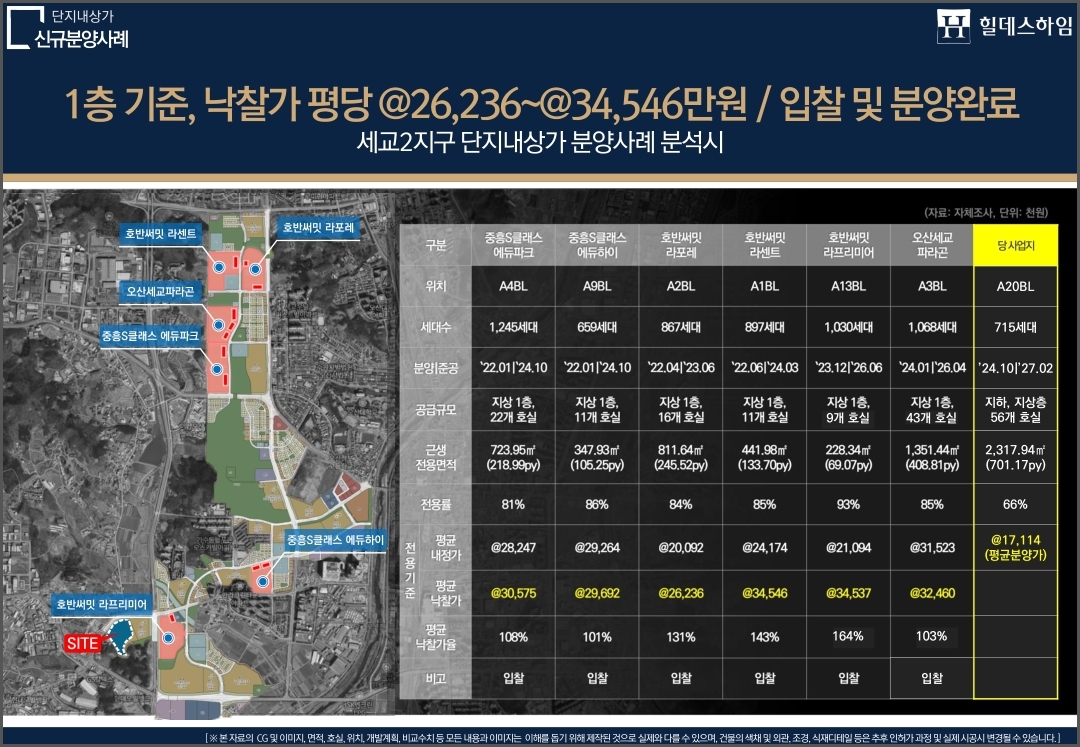Click the 근생 전용면적 row label
Image resolution: width=1080 pixels, height=747 pixels.
[436, 457]
